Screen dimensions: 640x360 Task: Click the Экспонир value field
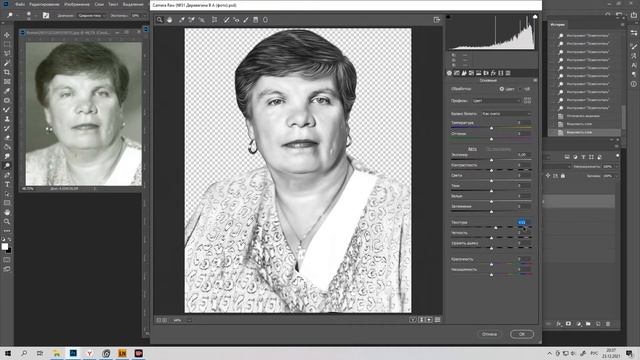[x=523, y=155]
